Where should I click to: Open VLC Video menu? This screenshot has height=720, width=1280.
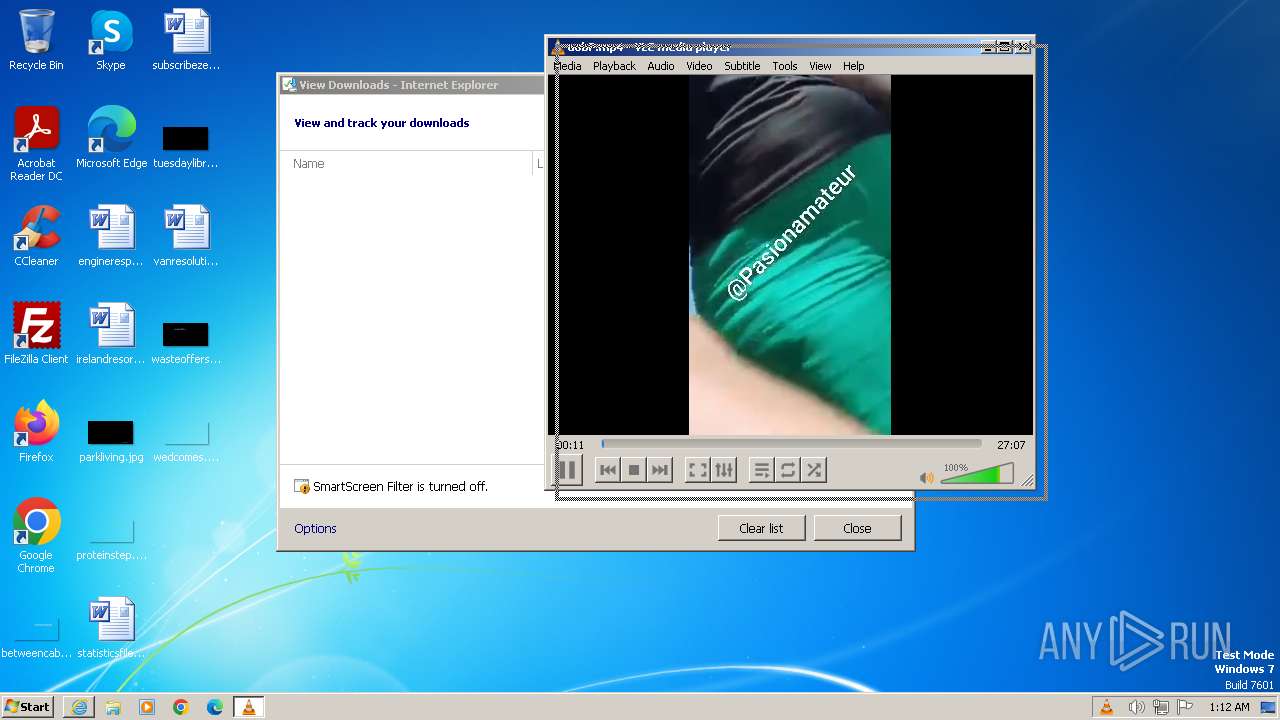pyautogui.click(x=699, y=66)
